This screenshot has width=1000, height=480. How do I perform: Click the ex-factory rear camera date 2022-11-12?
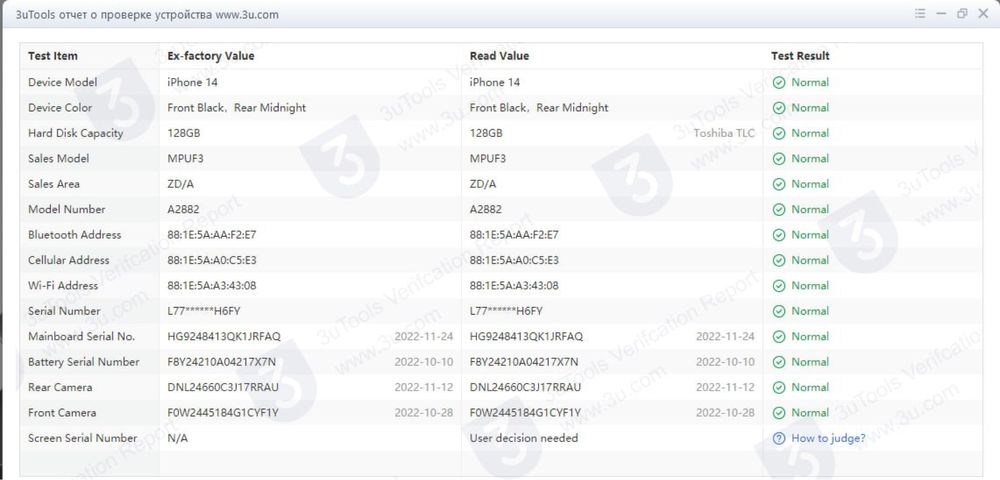click(x=423, y=388)
